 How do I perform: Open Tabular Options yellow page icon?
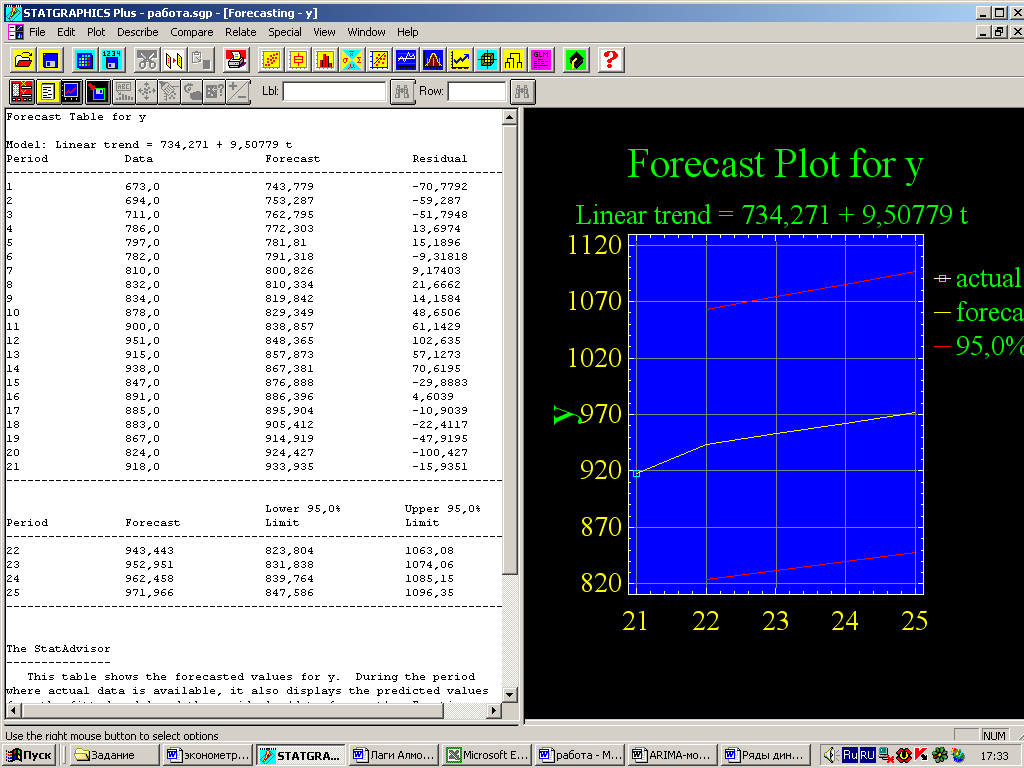tap(48, 91)
